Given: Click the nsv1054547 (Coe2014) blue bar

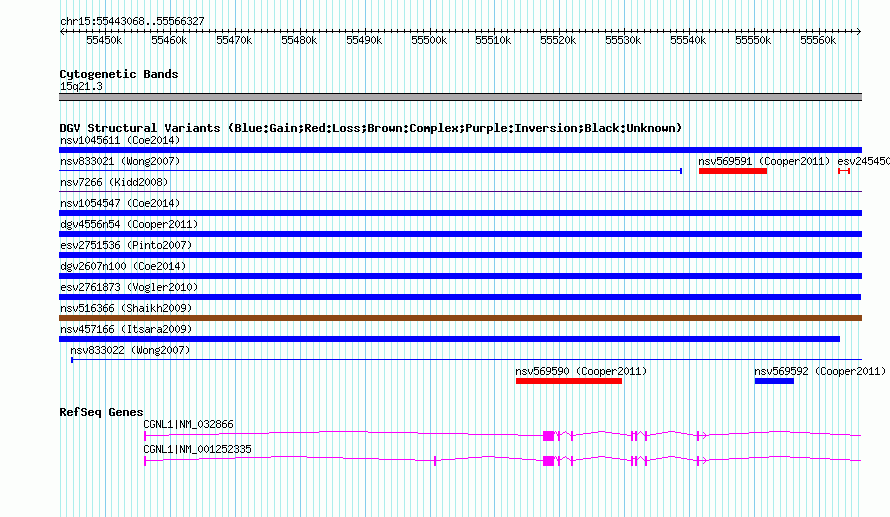Looking at the screenshot, I should [460, 213].
